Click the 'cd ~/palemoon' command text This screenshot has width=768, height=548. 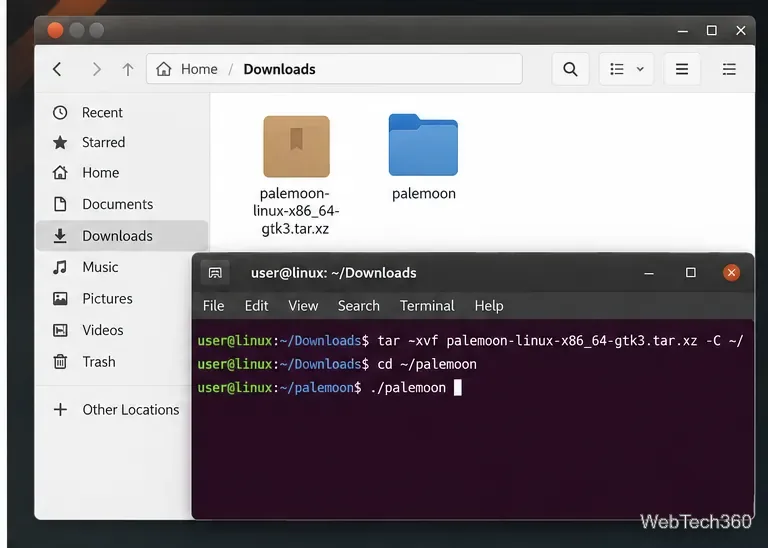click(x=427, y=364)
